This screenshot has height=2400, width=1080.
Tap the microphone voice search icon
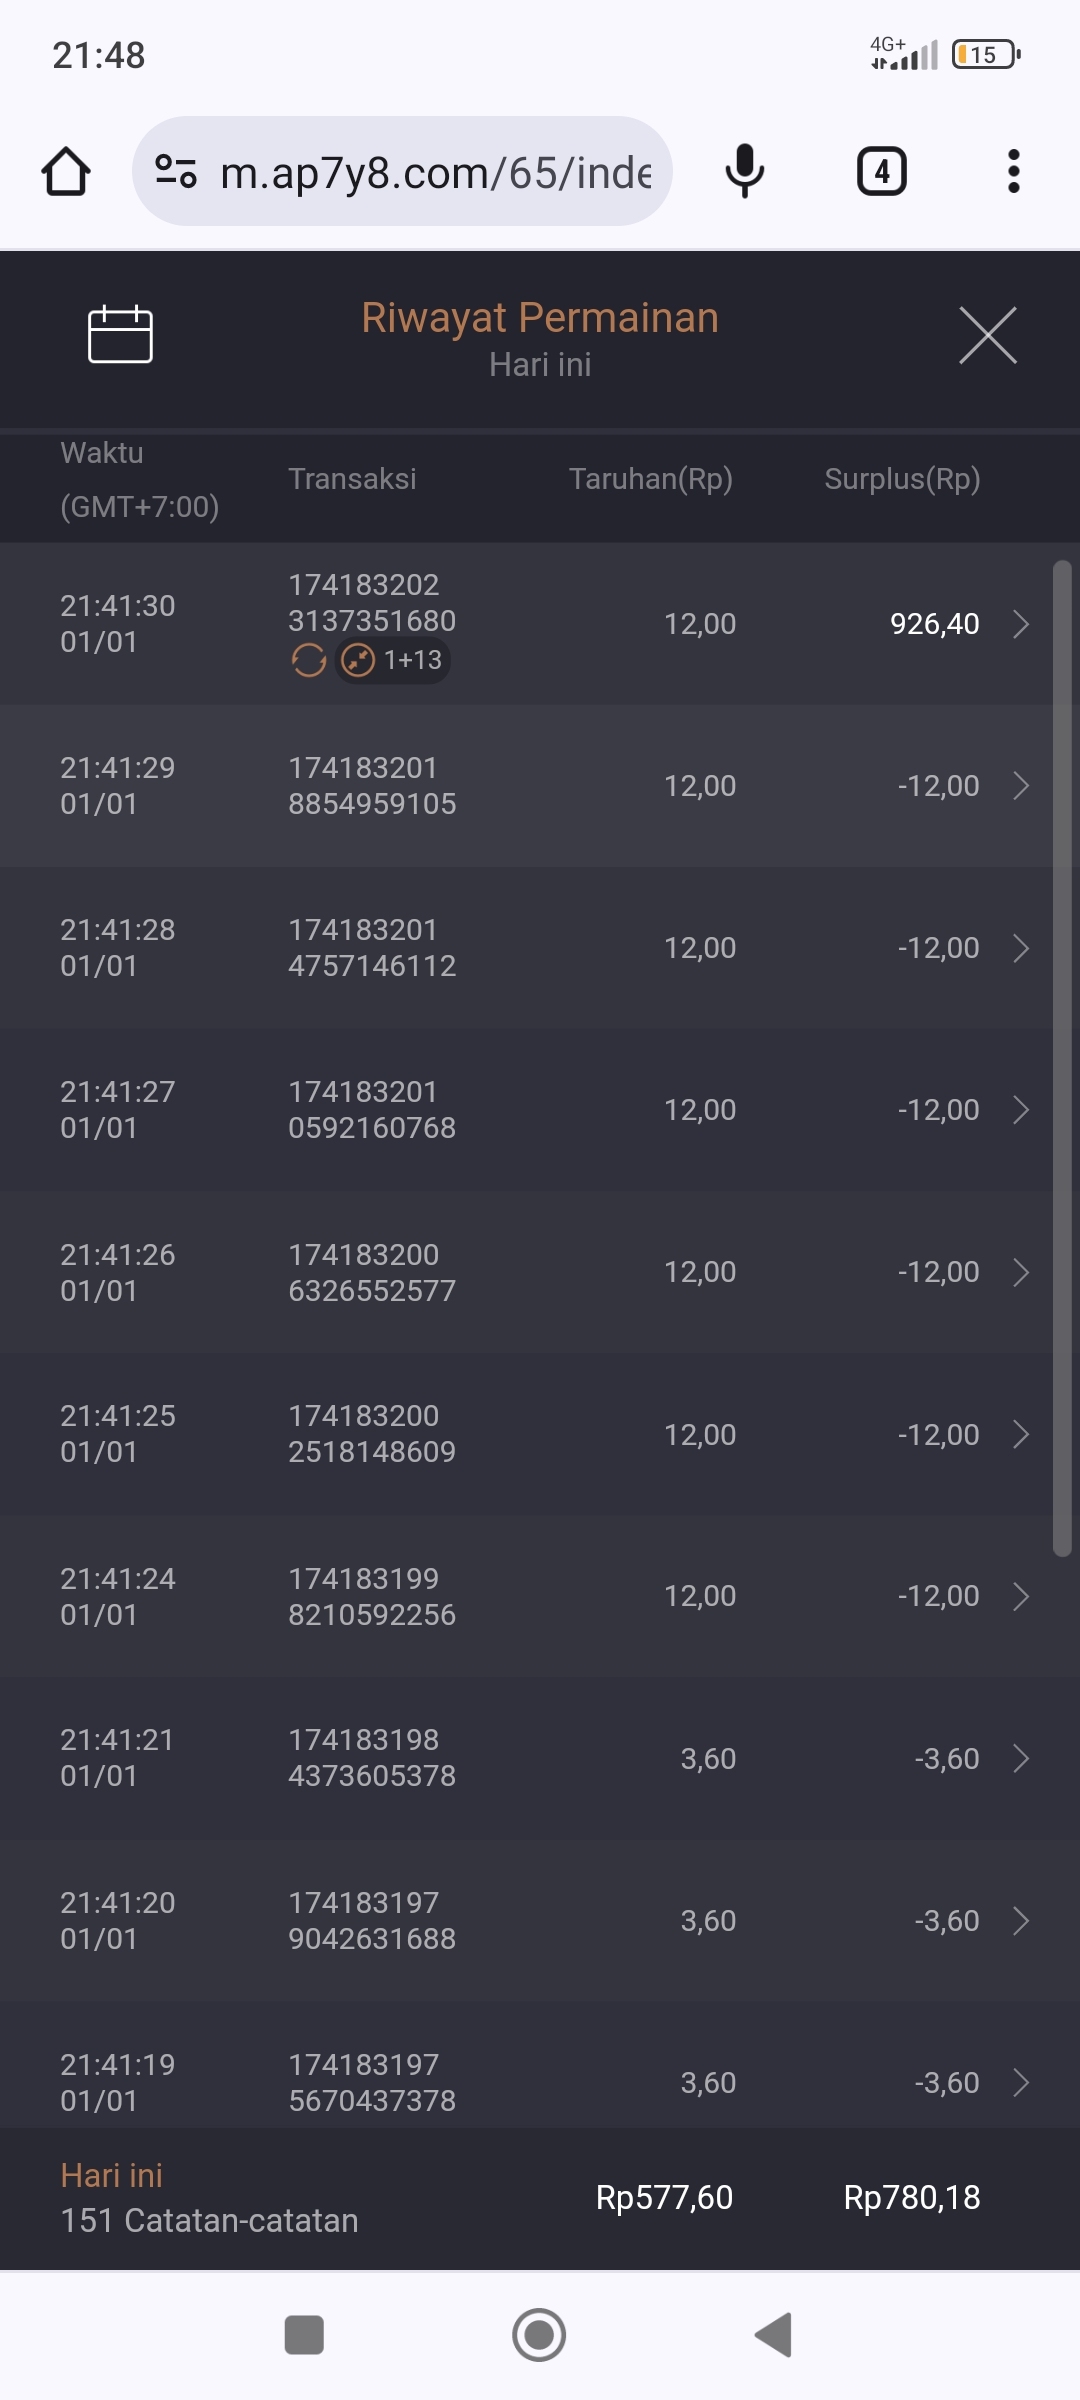(744, 172)
